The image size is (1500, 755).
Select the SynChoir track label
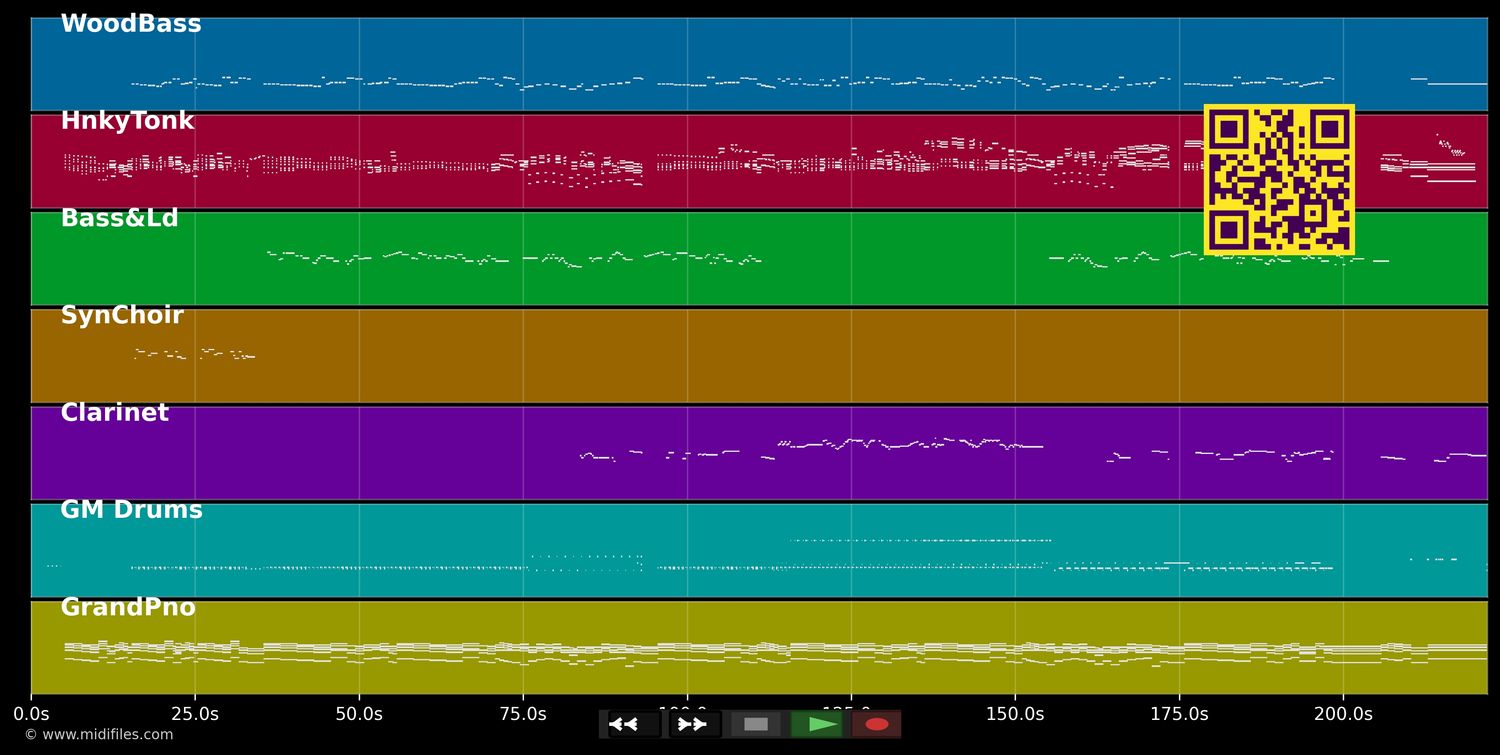pyautogui.click(x=122, y=315)
